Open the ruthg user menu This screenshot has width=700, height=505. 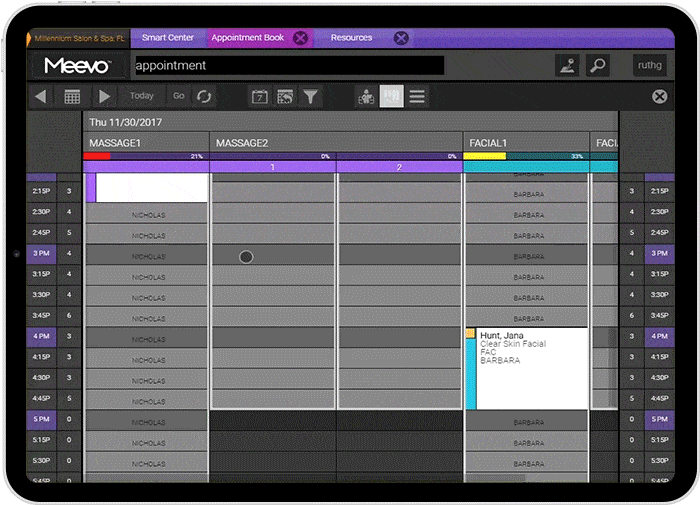[649, 65]
